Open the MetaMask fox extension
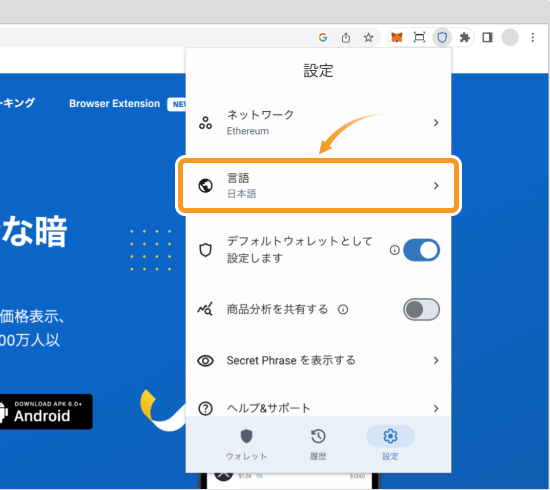550x490 pixels. (397, 37)
